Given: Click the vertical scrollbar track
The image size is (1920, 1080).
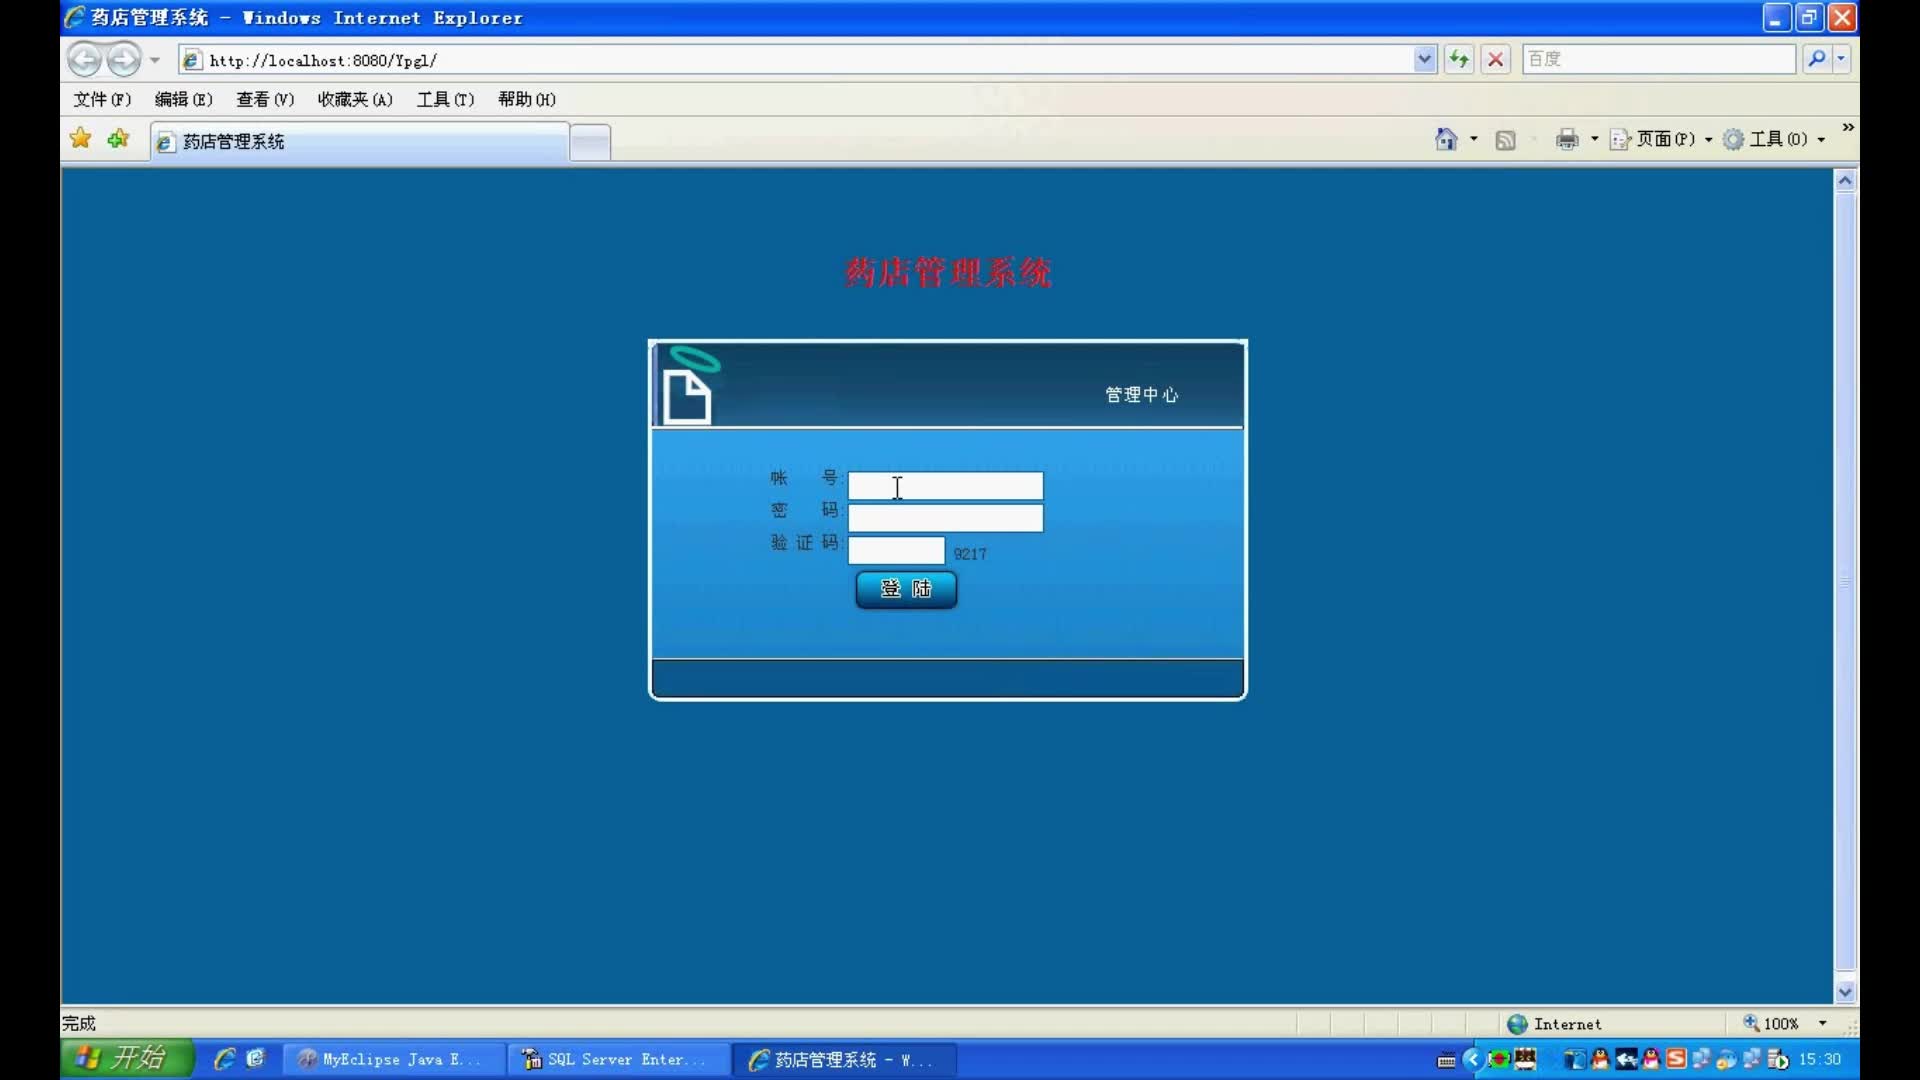Looking at the screenshot, I should tap(1846, 581).
